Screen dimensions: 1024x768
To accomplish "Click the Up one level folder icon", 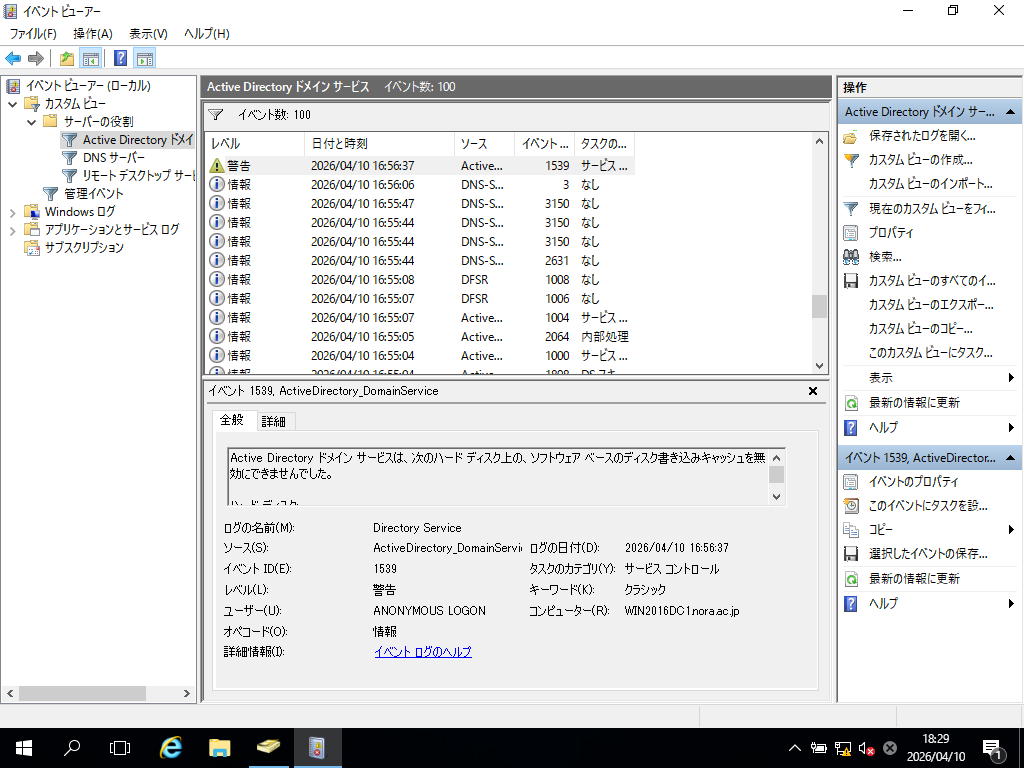I will coord(67,59).
